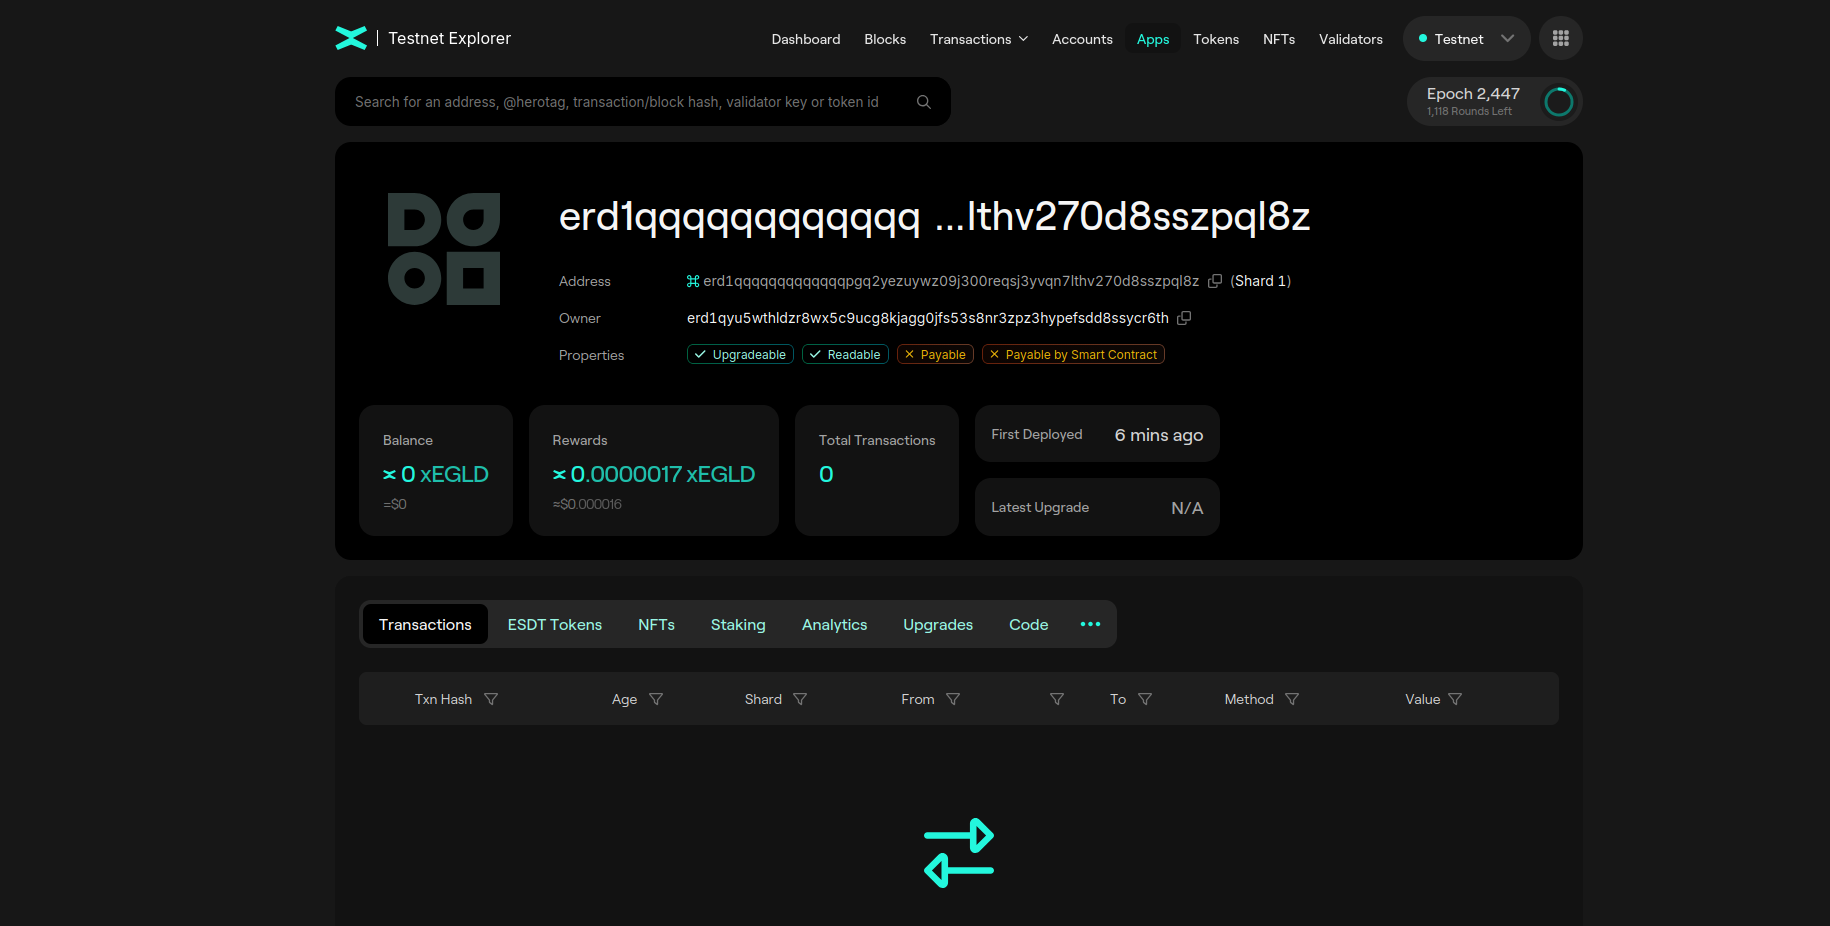Click the Upgradeable property badge
This screenshot has width=1830, height=926.
pos(740,354)
